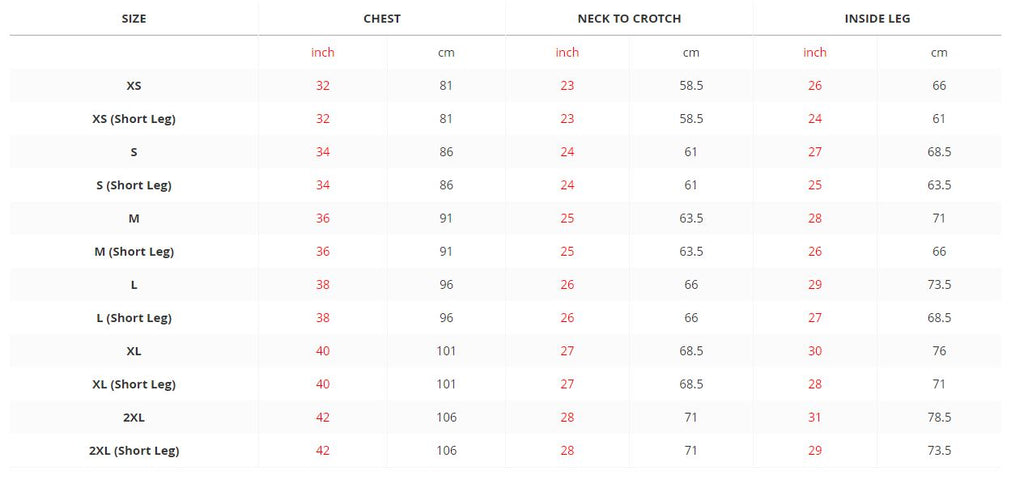The image size is (1024, 492).
Task: Click the XL (Short Leg) row label
Action: click(x=134, y=384)
